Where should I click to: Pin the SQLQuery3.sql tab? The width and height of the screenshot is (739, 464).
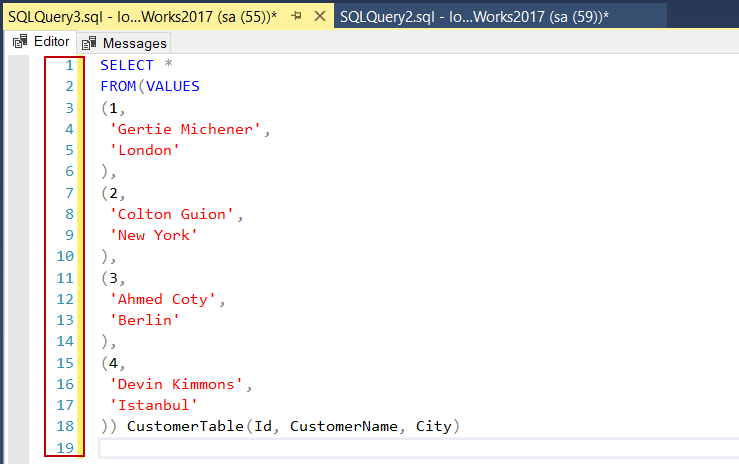pos(296,16)
